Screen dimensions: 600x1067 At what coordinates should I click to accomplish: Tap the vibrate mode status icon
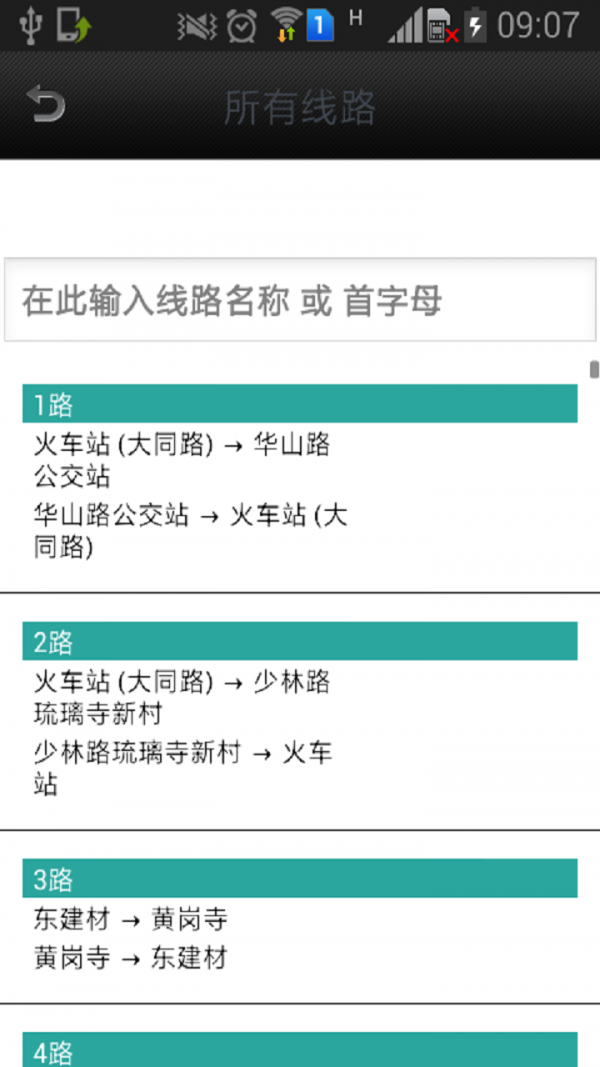197,26
